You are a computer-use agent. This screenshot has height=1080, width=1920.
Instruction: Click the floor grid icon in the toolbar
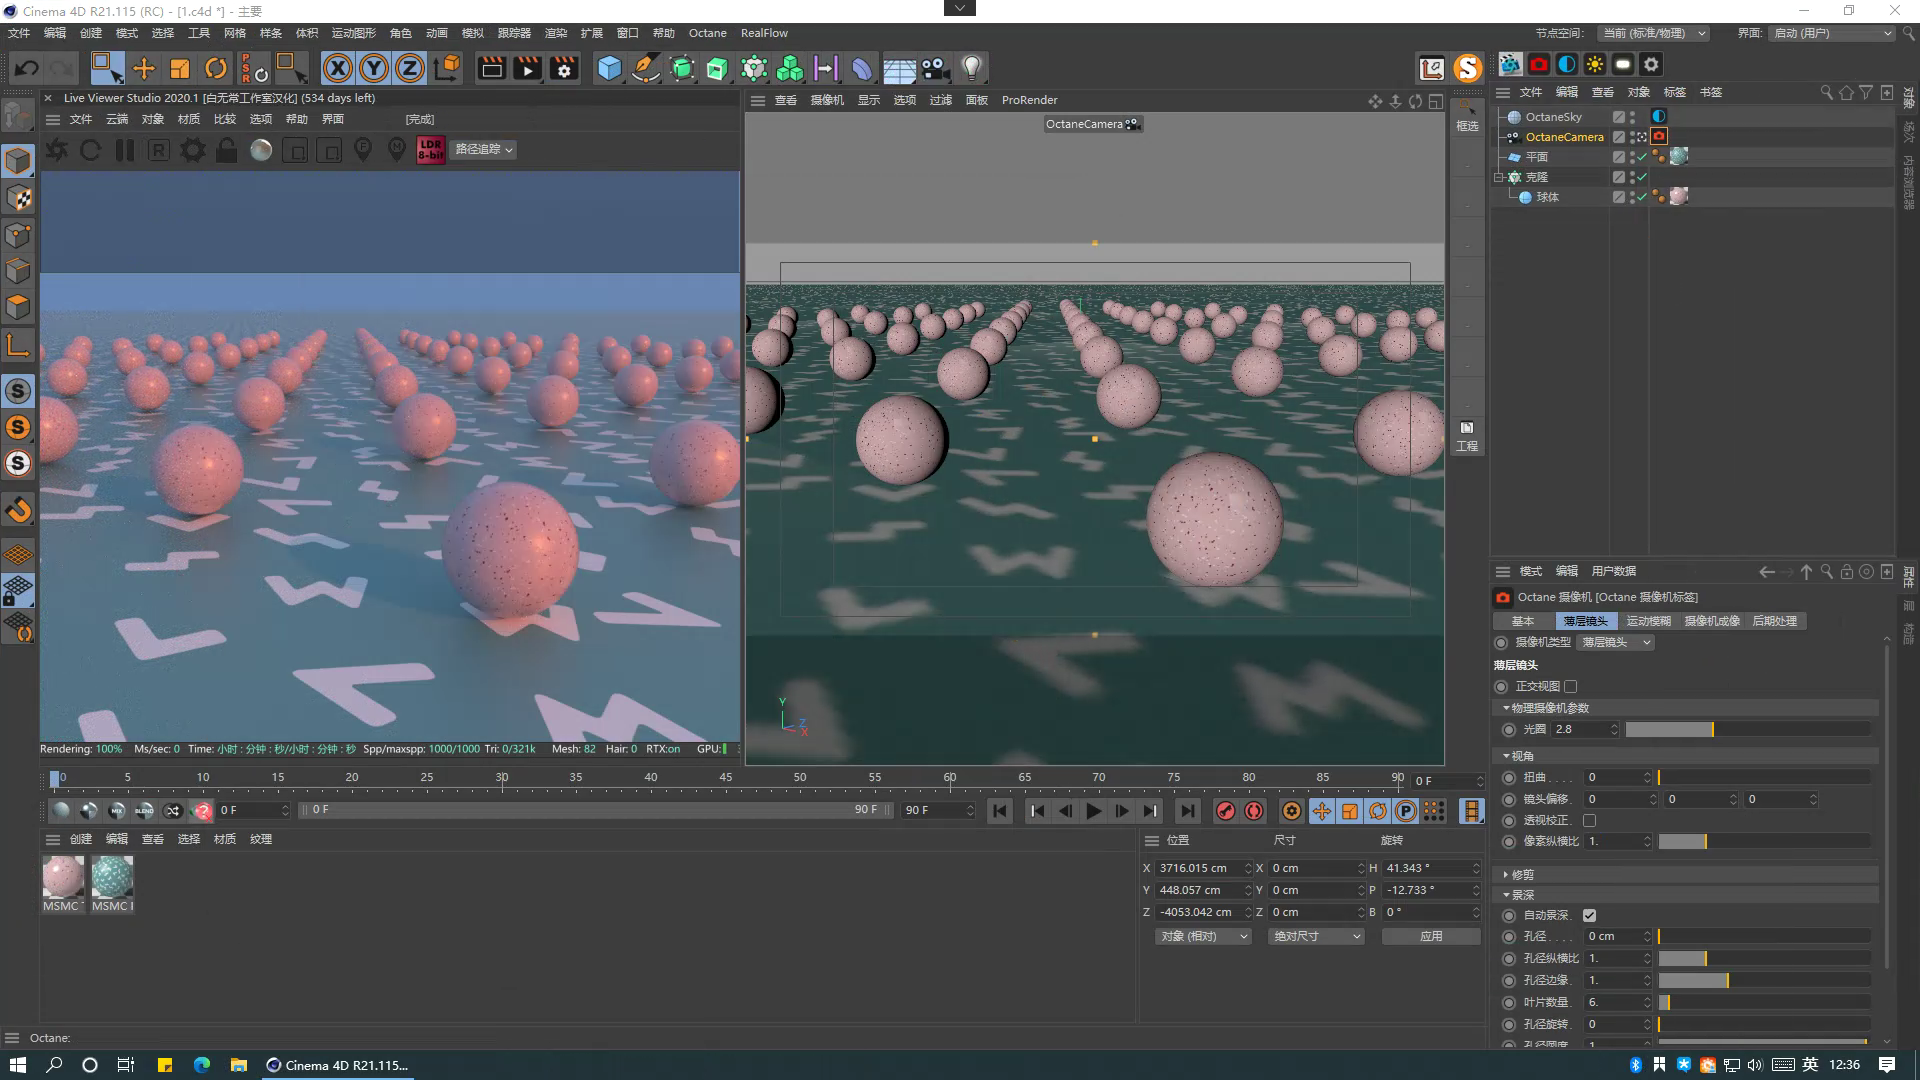pyautogui.click(x=899, y=68)
